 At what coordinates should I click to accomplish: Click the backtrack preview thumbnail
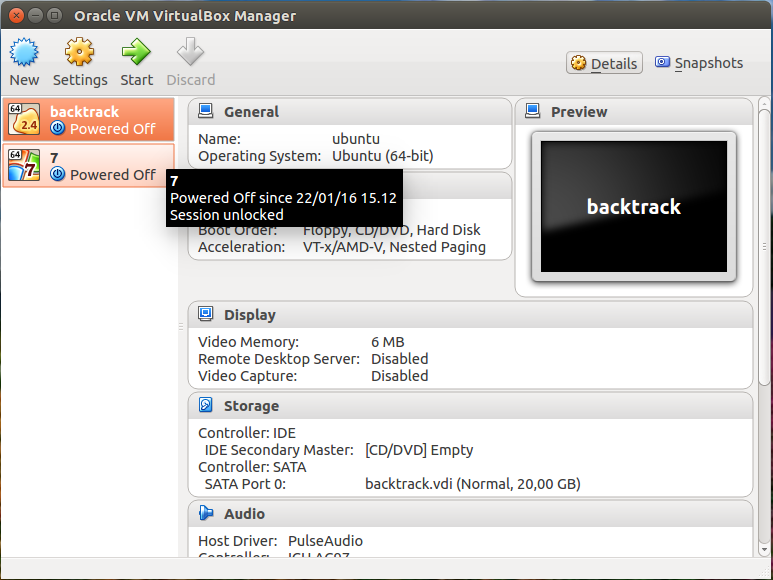(x=633, y=206)
